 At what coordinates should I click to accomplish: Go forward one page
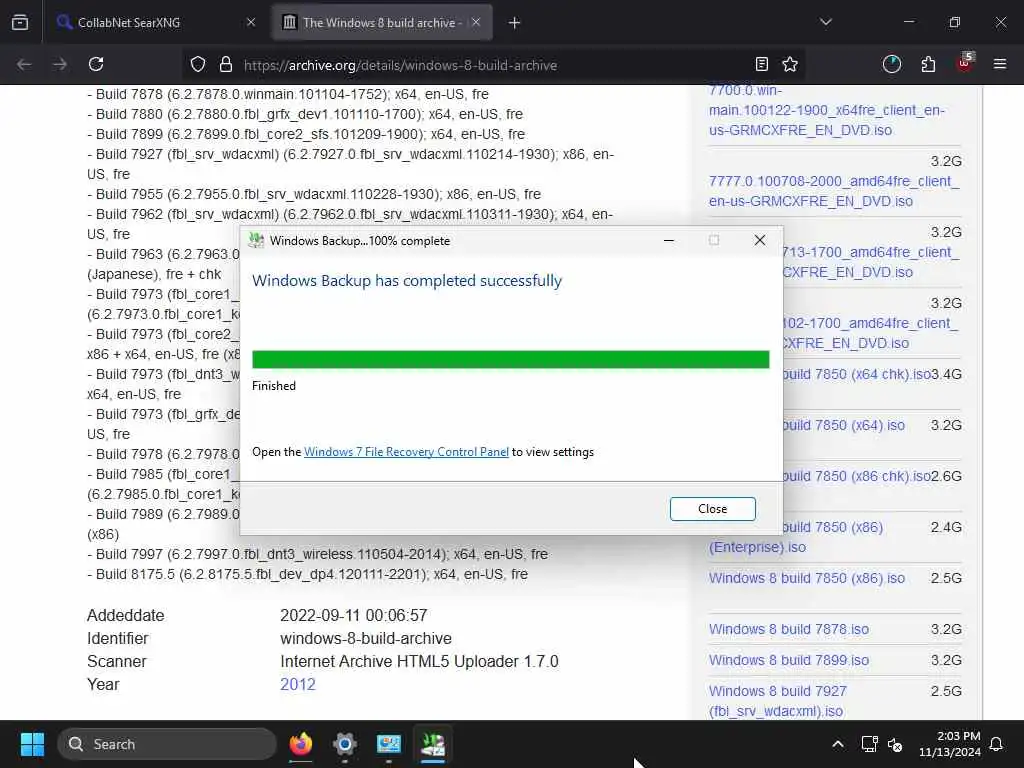pyautogui.click(x=59, y=64)
